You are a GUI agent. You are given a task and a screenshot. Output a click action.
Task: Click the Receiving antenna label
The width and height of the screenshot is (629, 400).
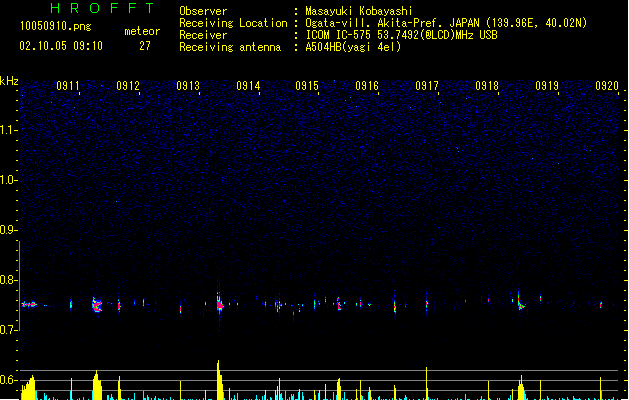click(x=230, y=47)
